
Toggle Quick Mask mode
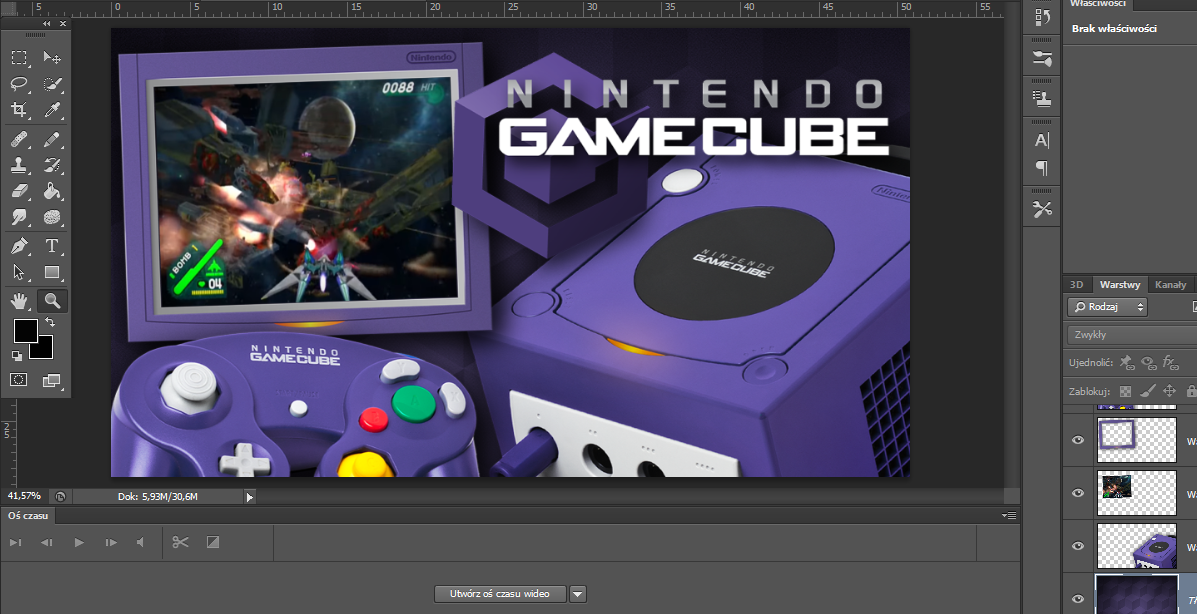19,380
